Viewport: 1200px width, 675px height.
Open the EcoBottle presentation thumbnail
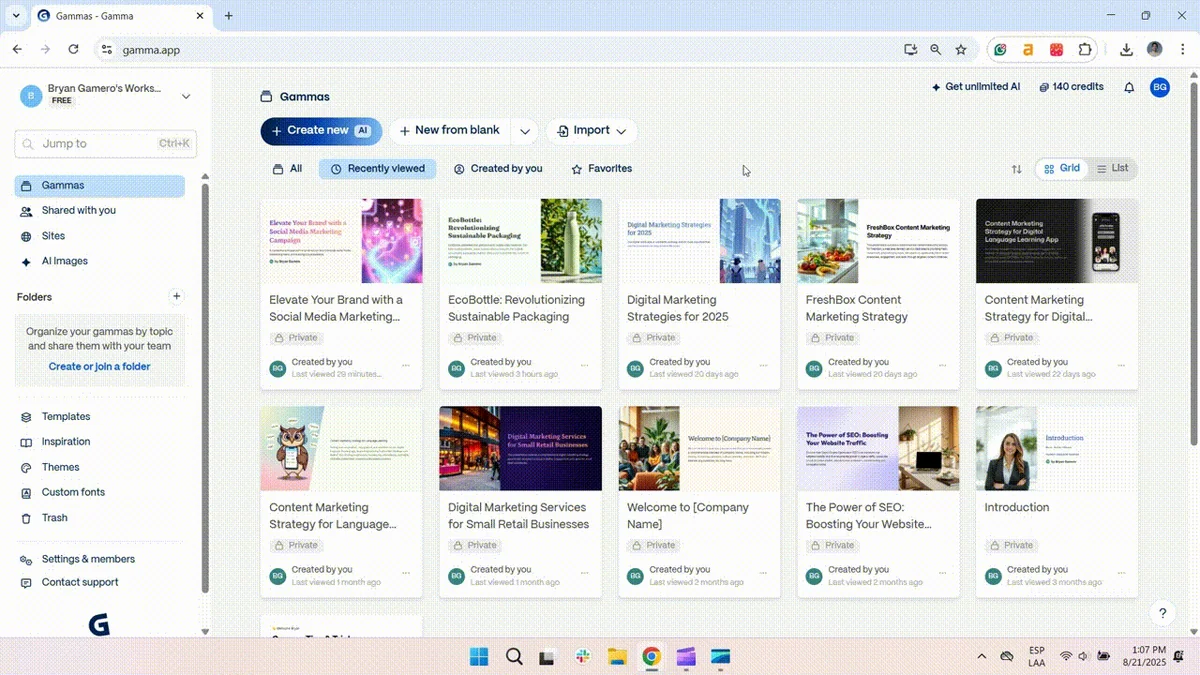[x=520, y=240]
